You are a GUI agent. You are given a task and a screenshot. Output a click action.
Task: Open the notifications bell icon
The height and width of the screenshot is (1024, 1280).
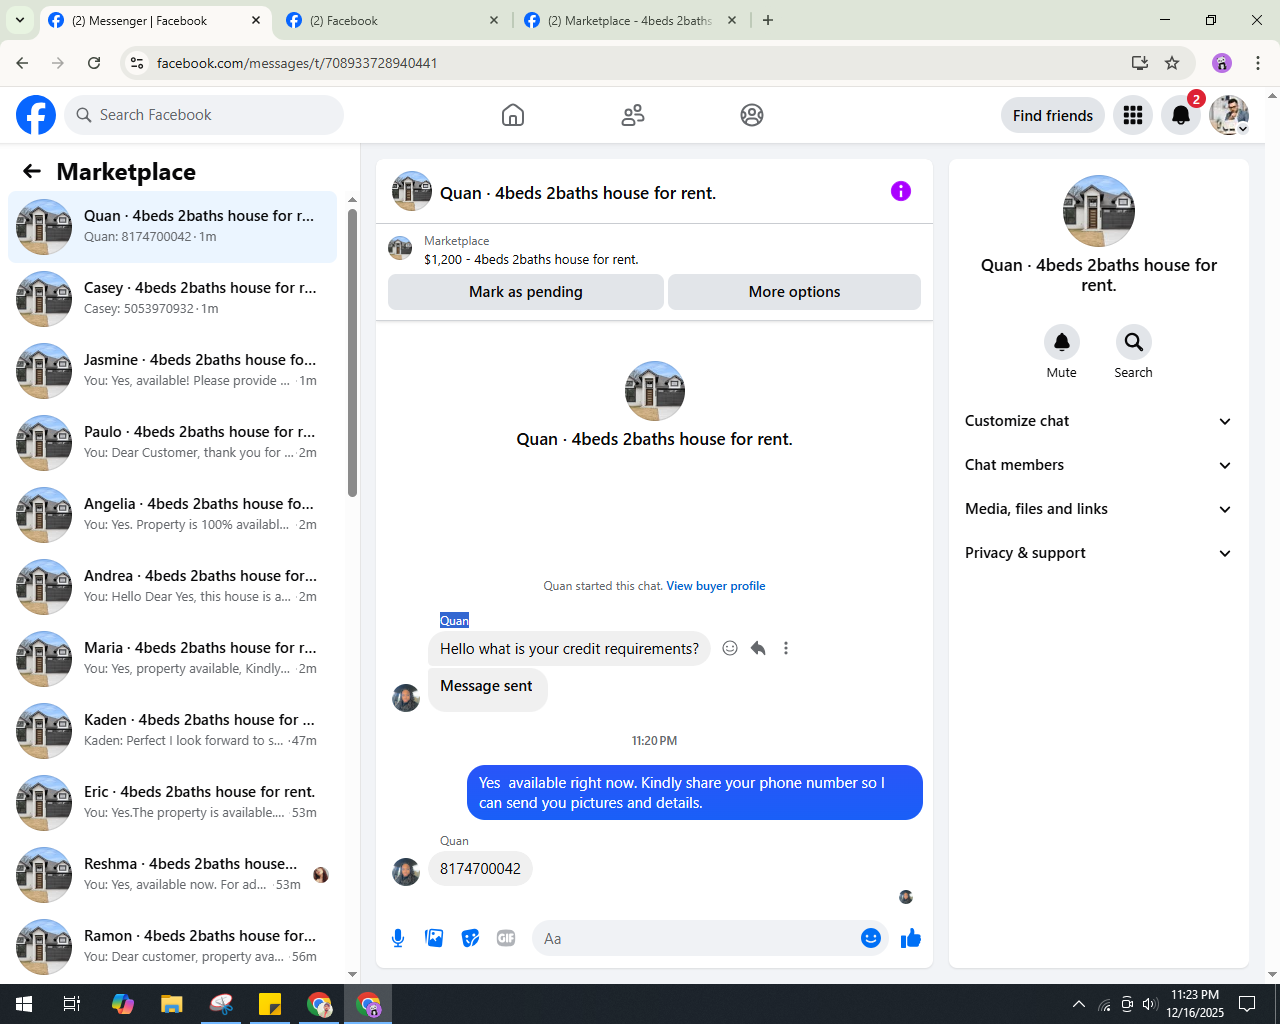click(x=1181, y=115)
